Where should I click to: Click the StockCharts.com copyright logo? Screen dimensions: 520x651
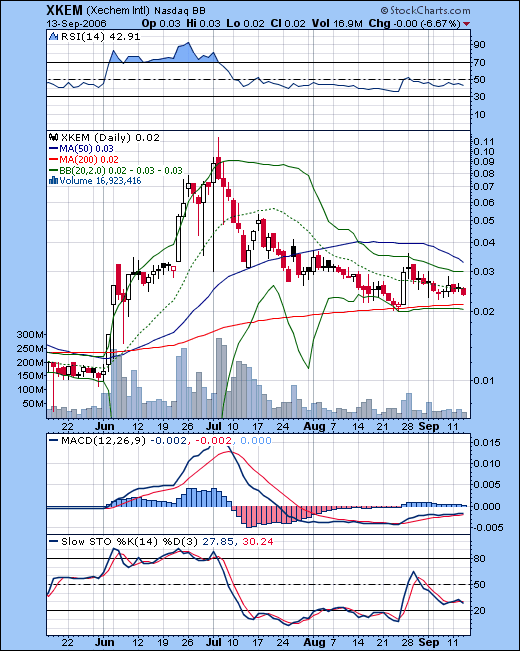[x=425, y=10]
